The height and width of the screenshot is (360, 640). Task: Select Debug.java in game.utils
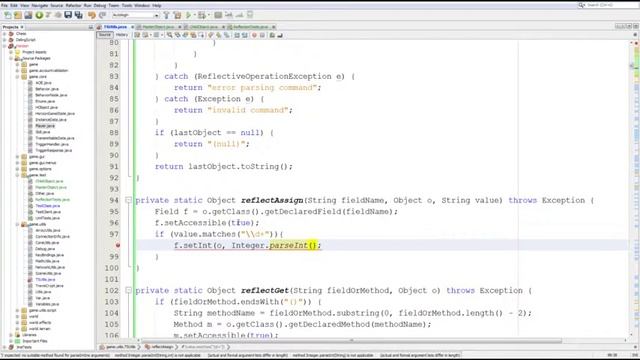pos(45,249)
